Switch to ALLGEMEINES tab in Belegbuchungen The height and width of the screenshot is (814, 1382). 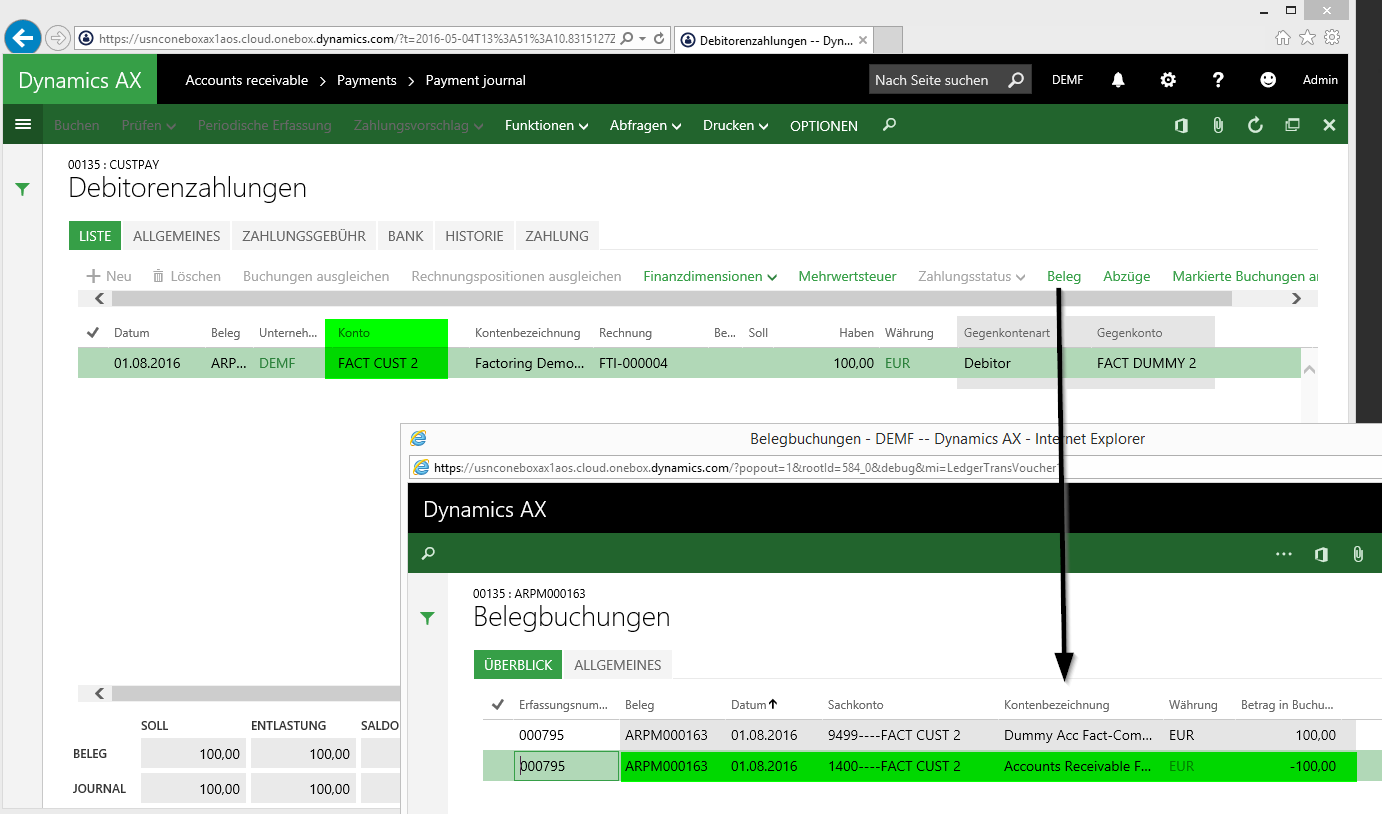617,665
